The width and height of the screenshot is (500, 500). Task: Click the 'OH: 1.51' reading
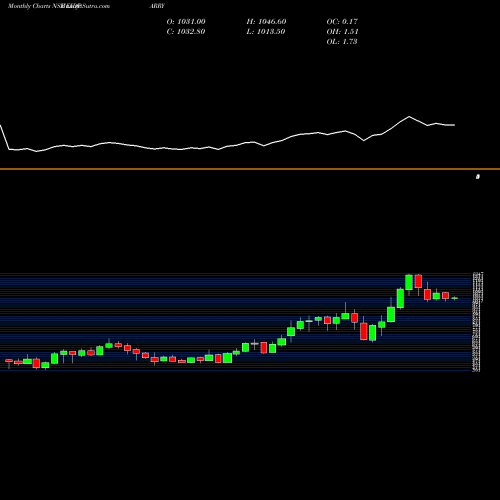(342, 32)
